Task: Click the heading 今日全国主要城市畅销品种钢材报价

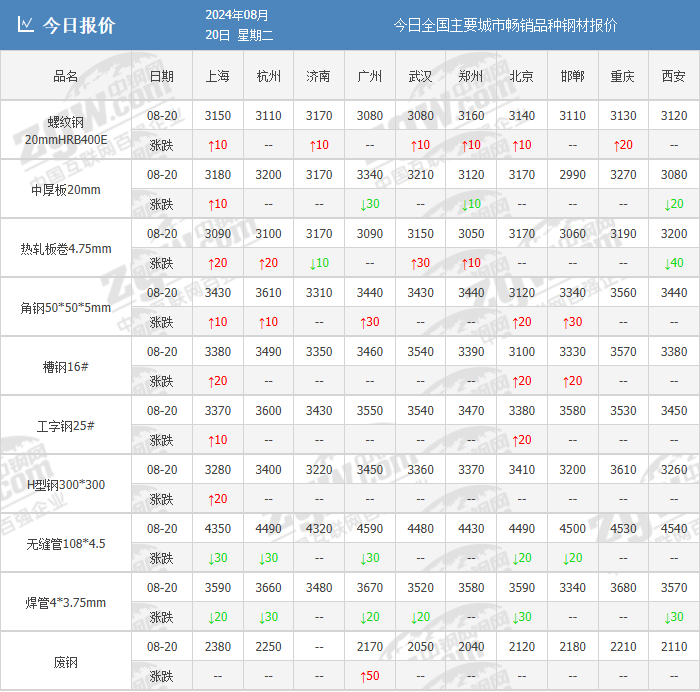Action: click(505, 25)
